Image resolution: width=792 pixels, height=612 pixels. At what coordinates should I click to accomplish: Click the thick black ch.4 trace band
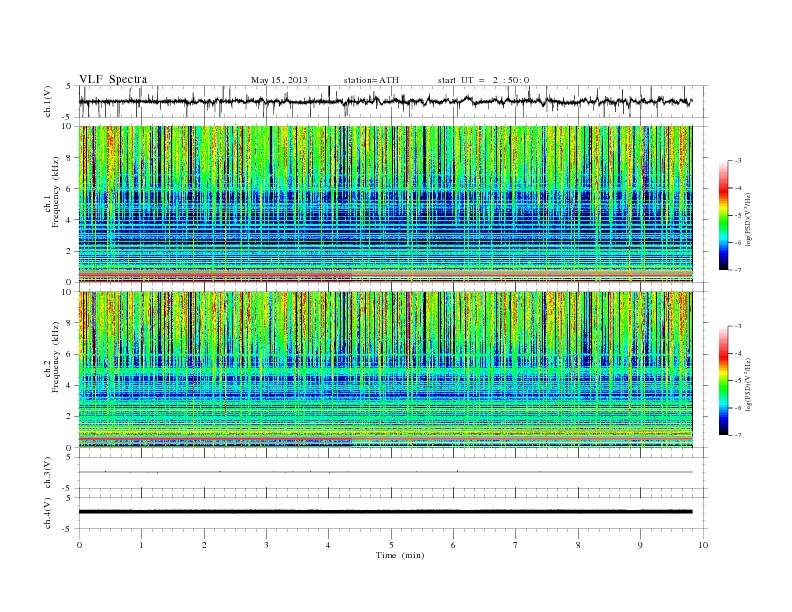point(385,512)
